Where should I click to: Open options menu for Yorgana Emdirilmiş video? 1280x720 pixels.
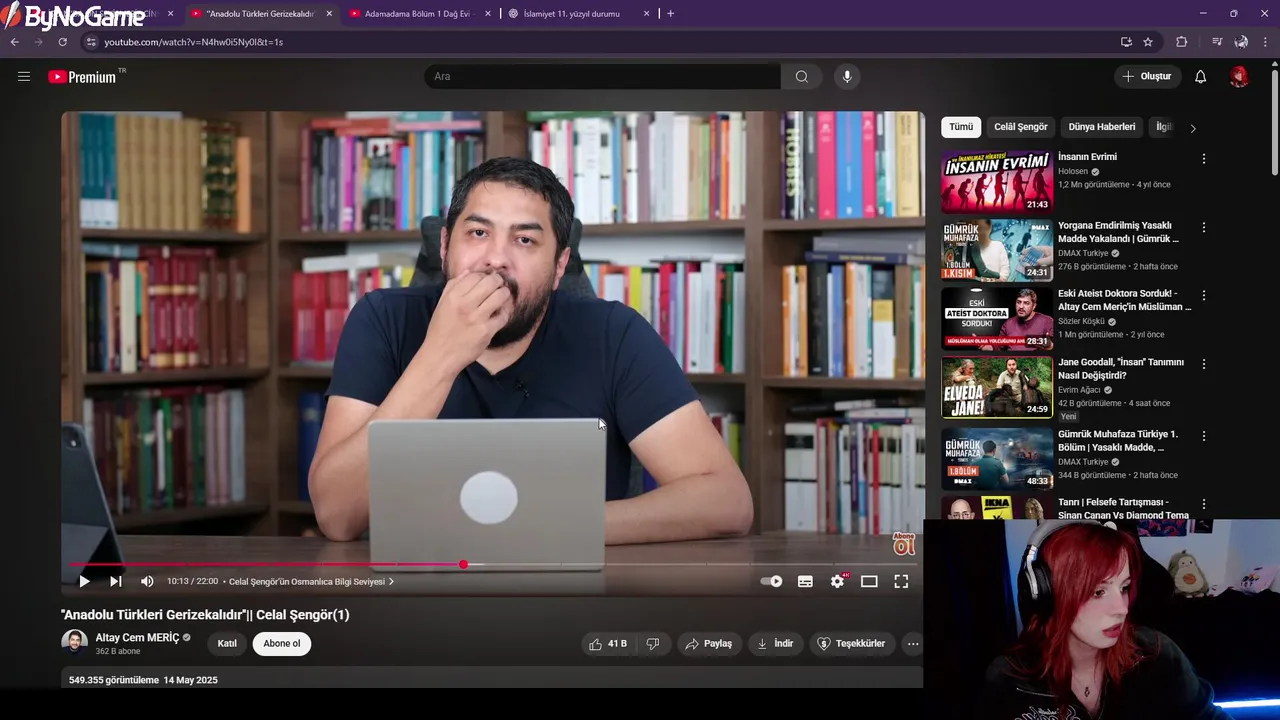coord(1203,227)
